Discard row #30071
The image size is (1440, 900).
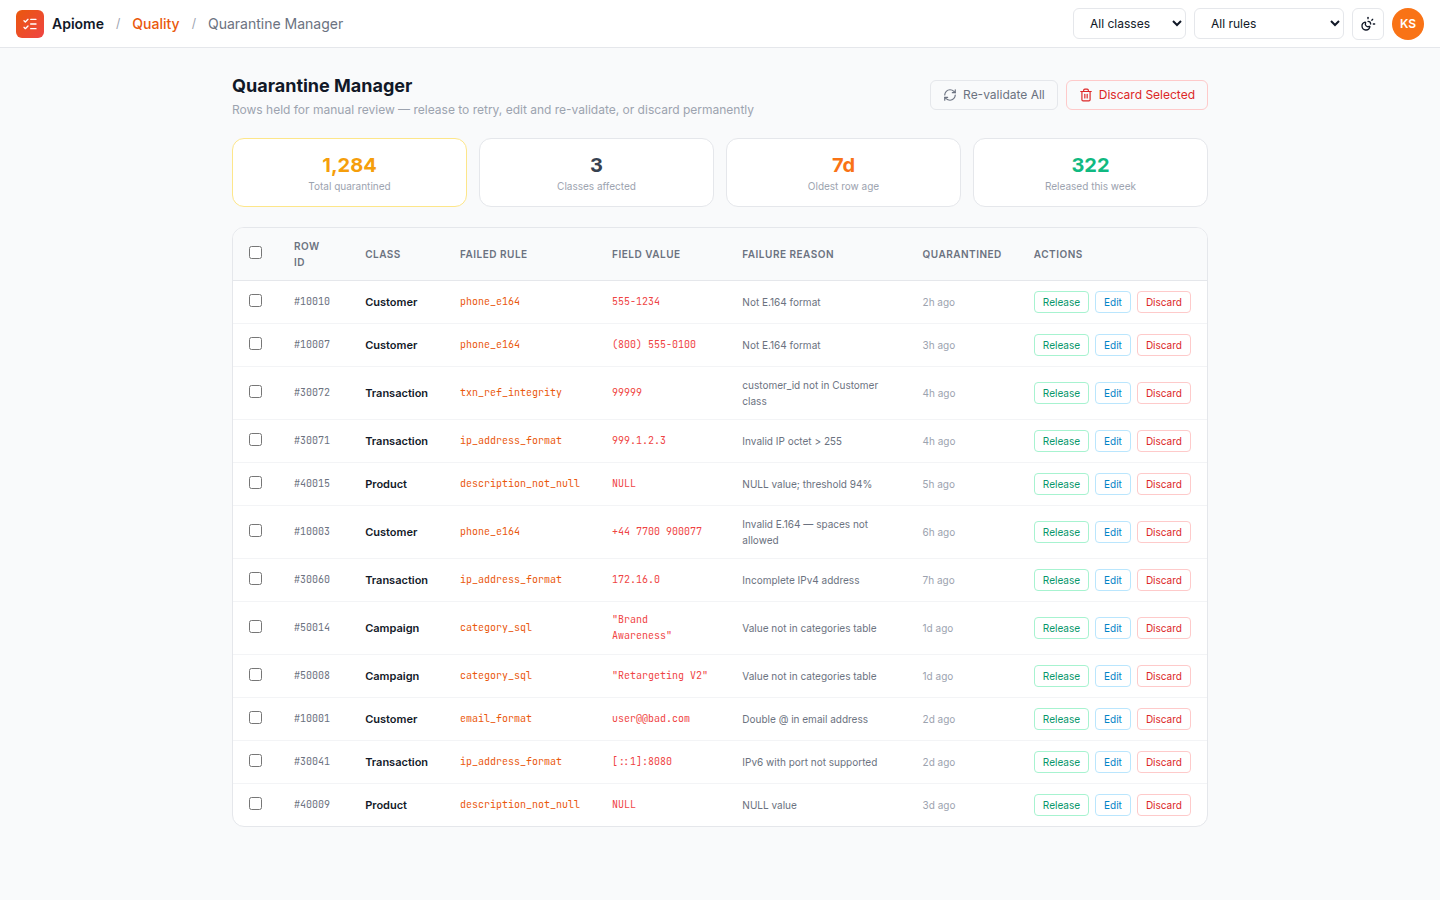pos(1164,441)
